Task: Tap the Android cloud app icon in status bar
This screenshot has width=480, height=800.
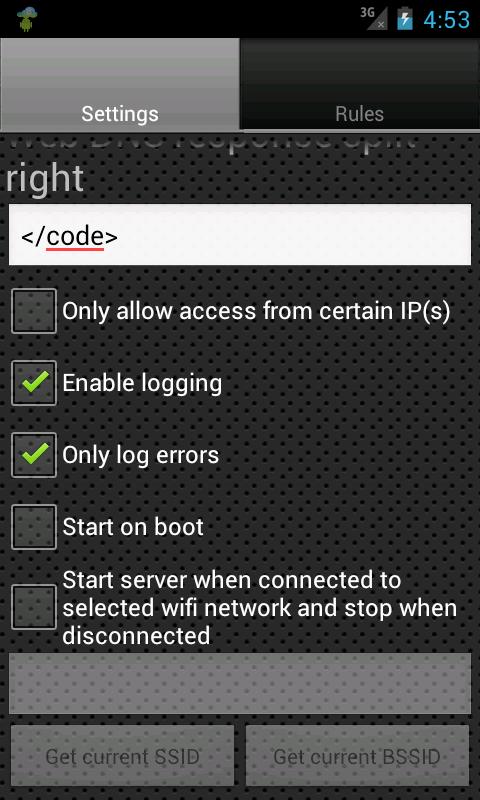Action: 27,19
